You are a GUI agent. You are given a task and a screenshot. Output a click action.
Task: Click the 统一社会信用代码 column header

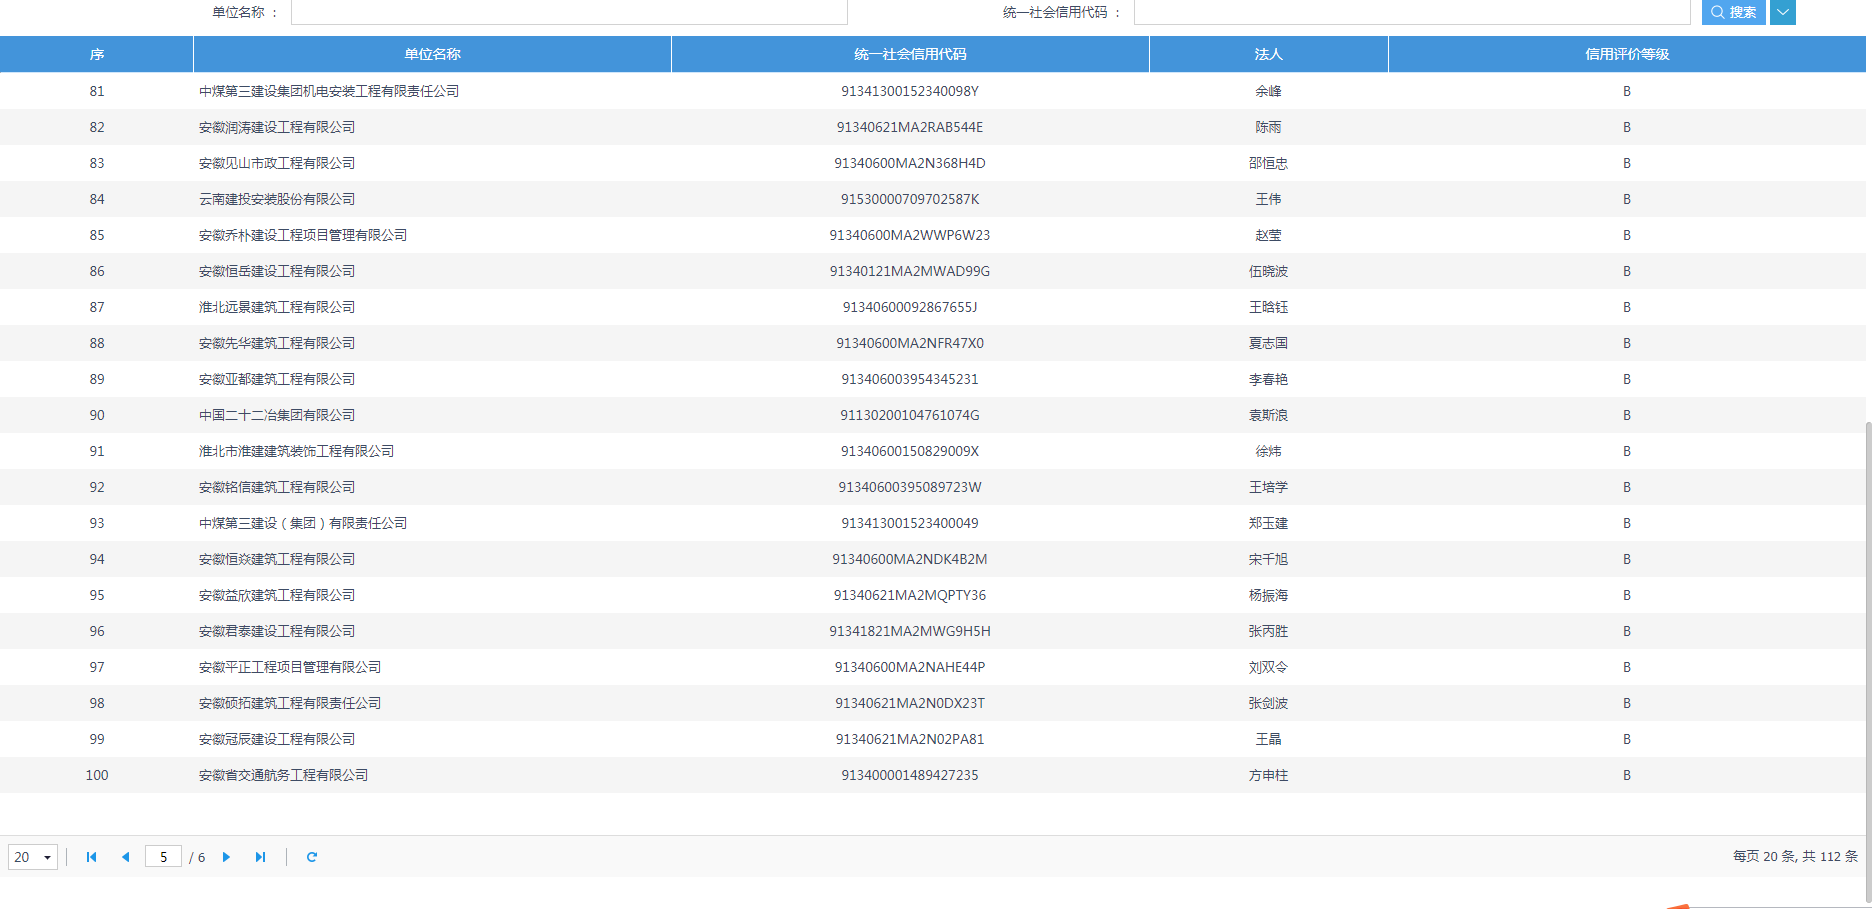tap(910, 54)
